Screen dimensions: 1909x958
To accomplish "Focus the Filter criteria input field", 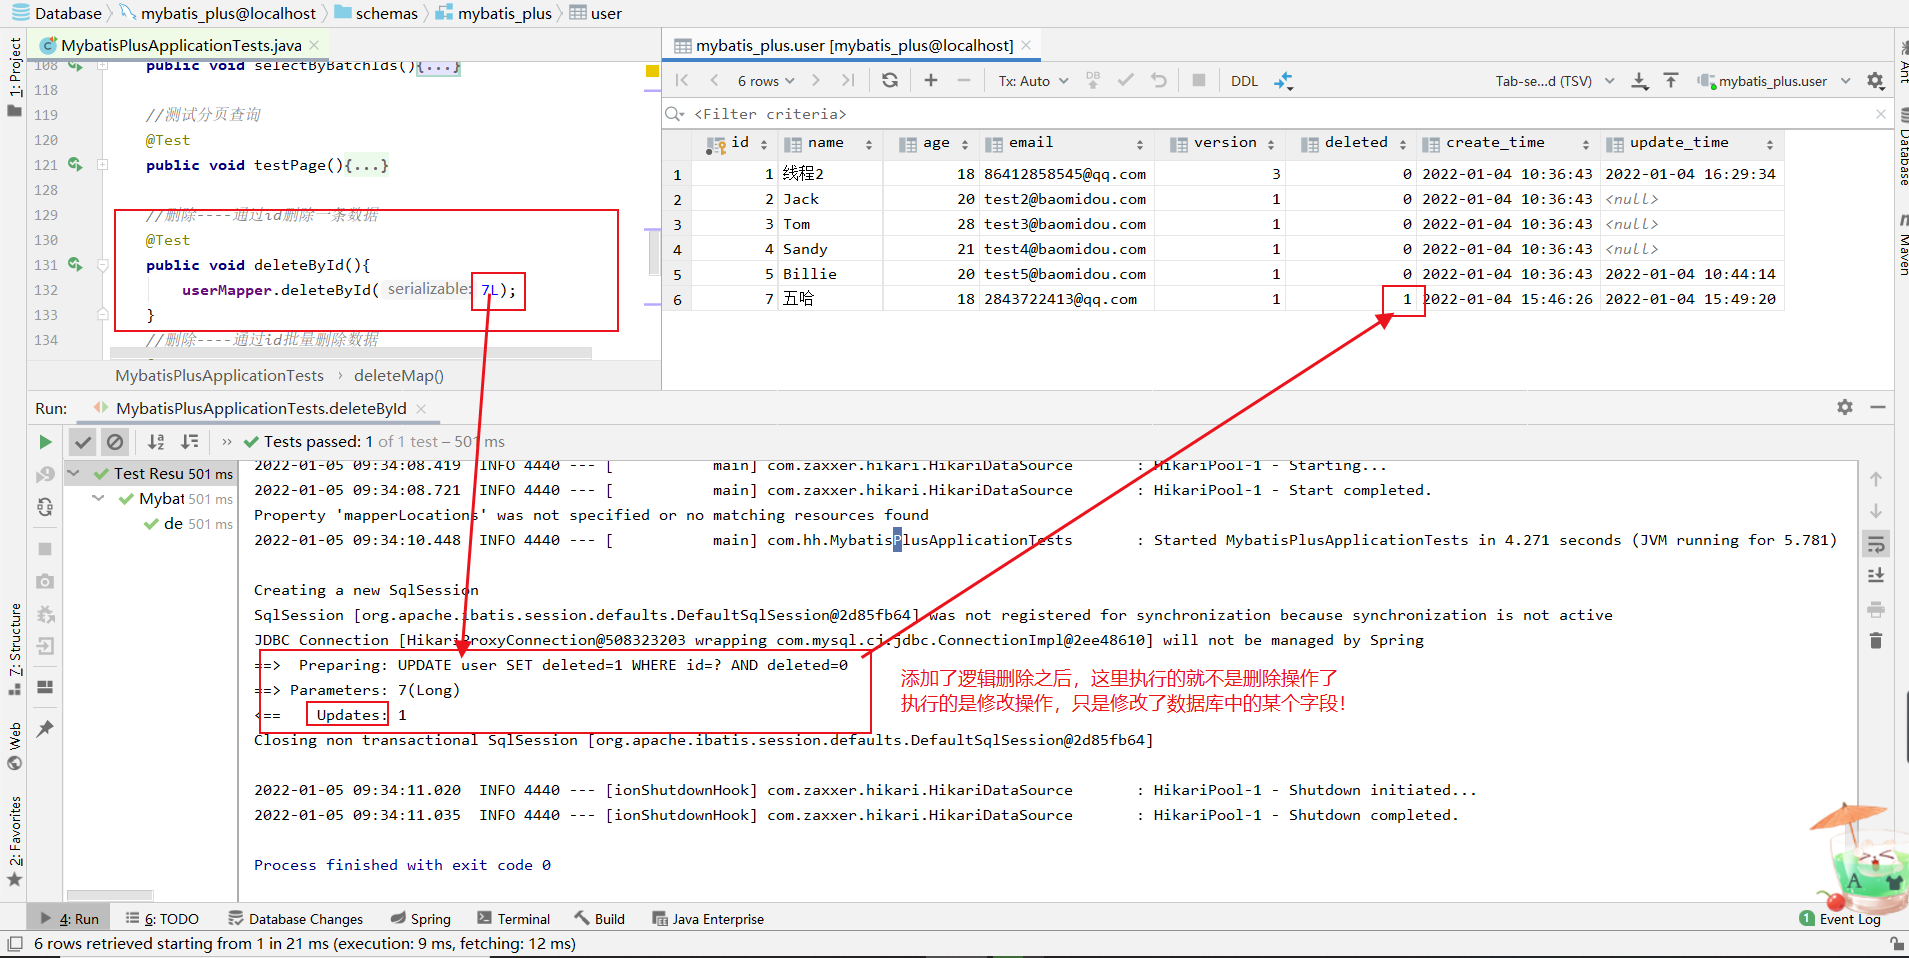I will (x=1270, y=114).
